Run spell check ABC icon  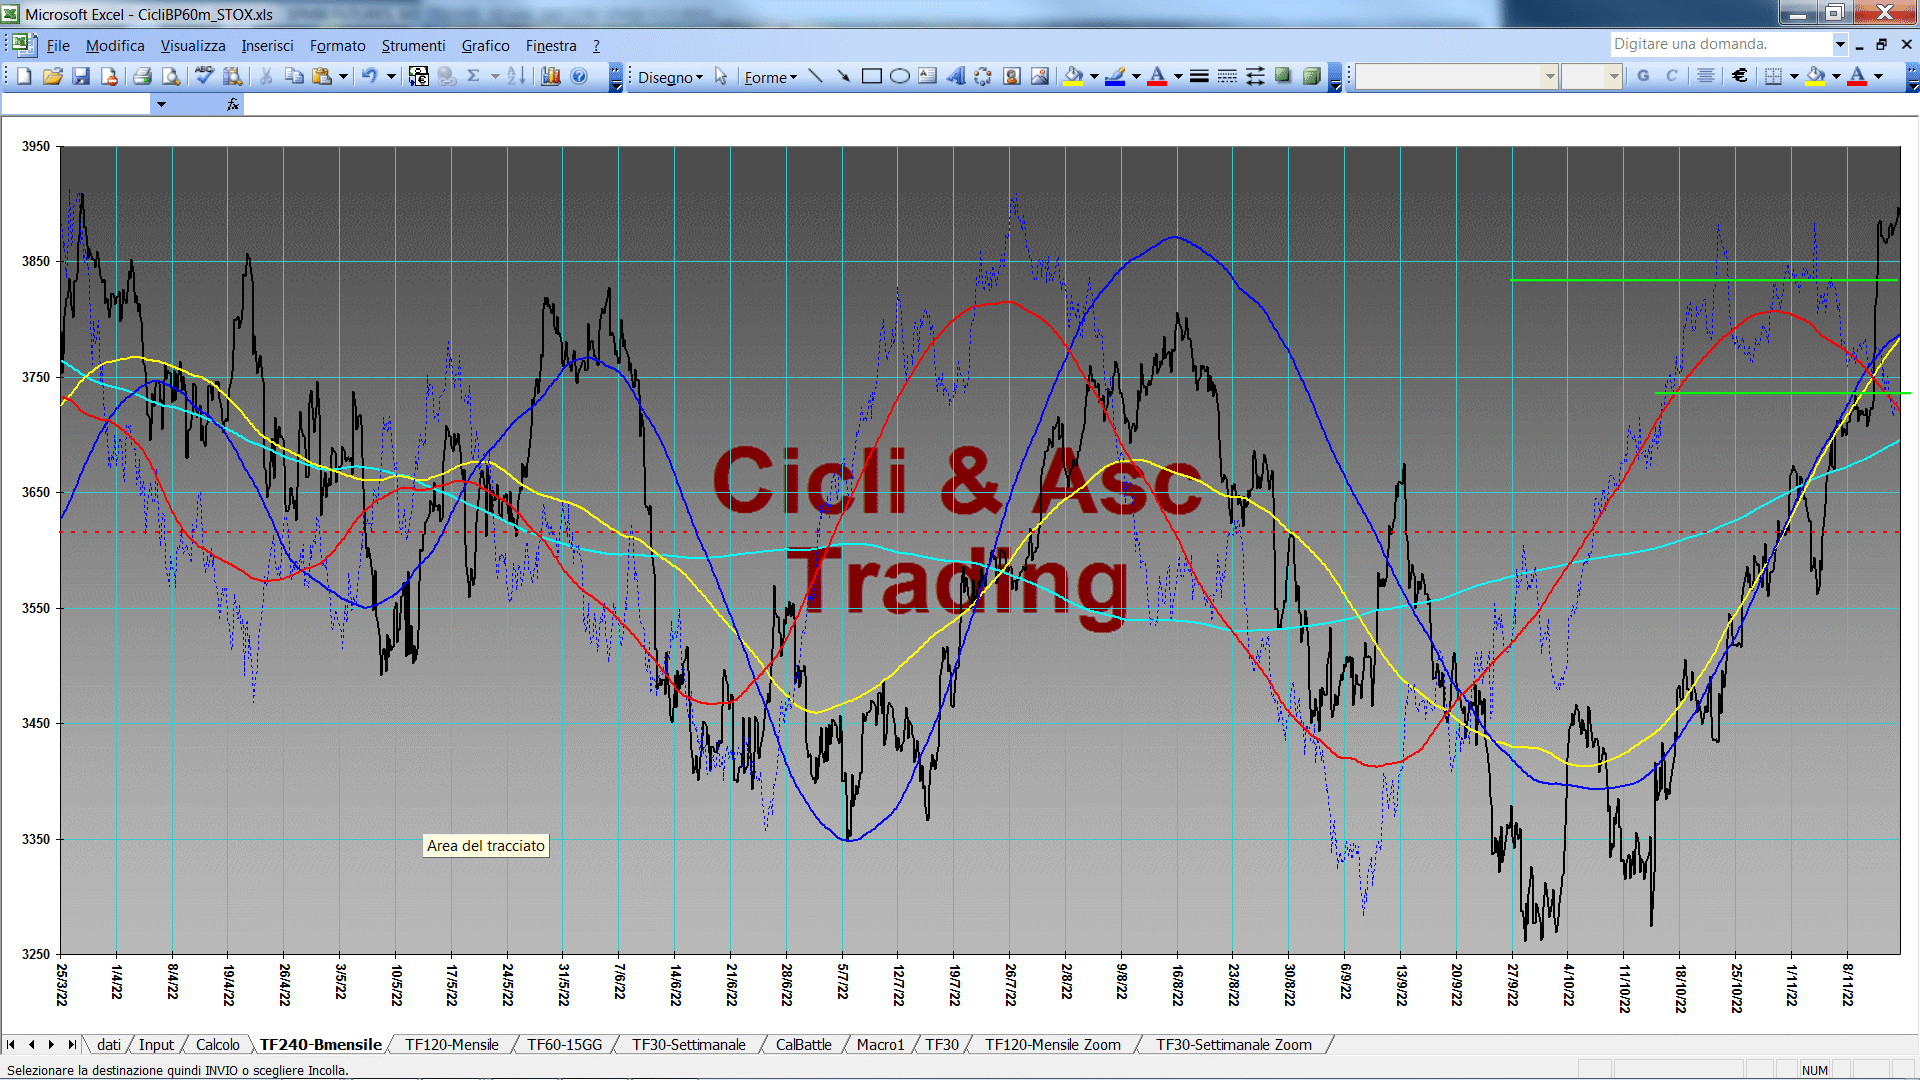point(204,76)
